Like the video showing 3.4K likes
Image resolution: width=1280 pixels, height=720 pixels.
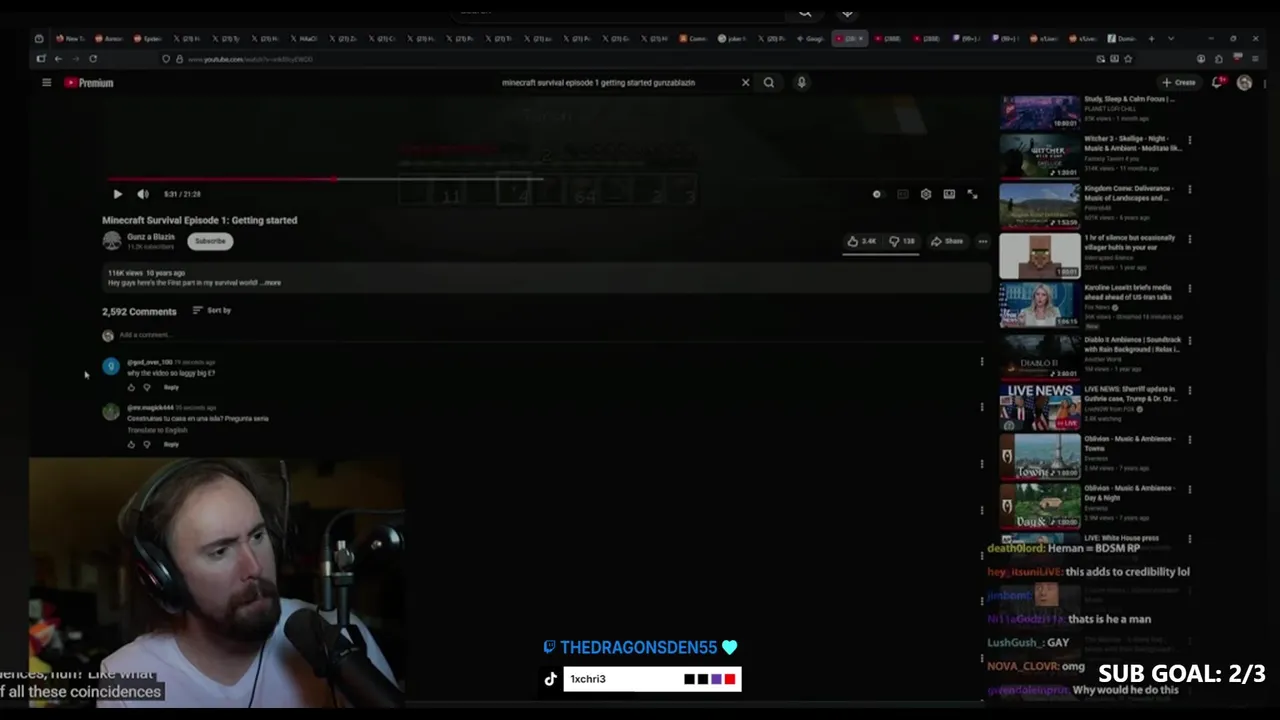coord(862,241)
